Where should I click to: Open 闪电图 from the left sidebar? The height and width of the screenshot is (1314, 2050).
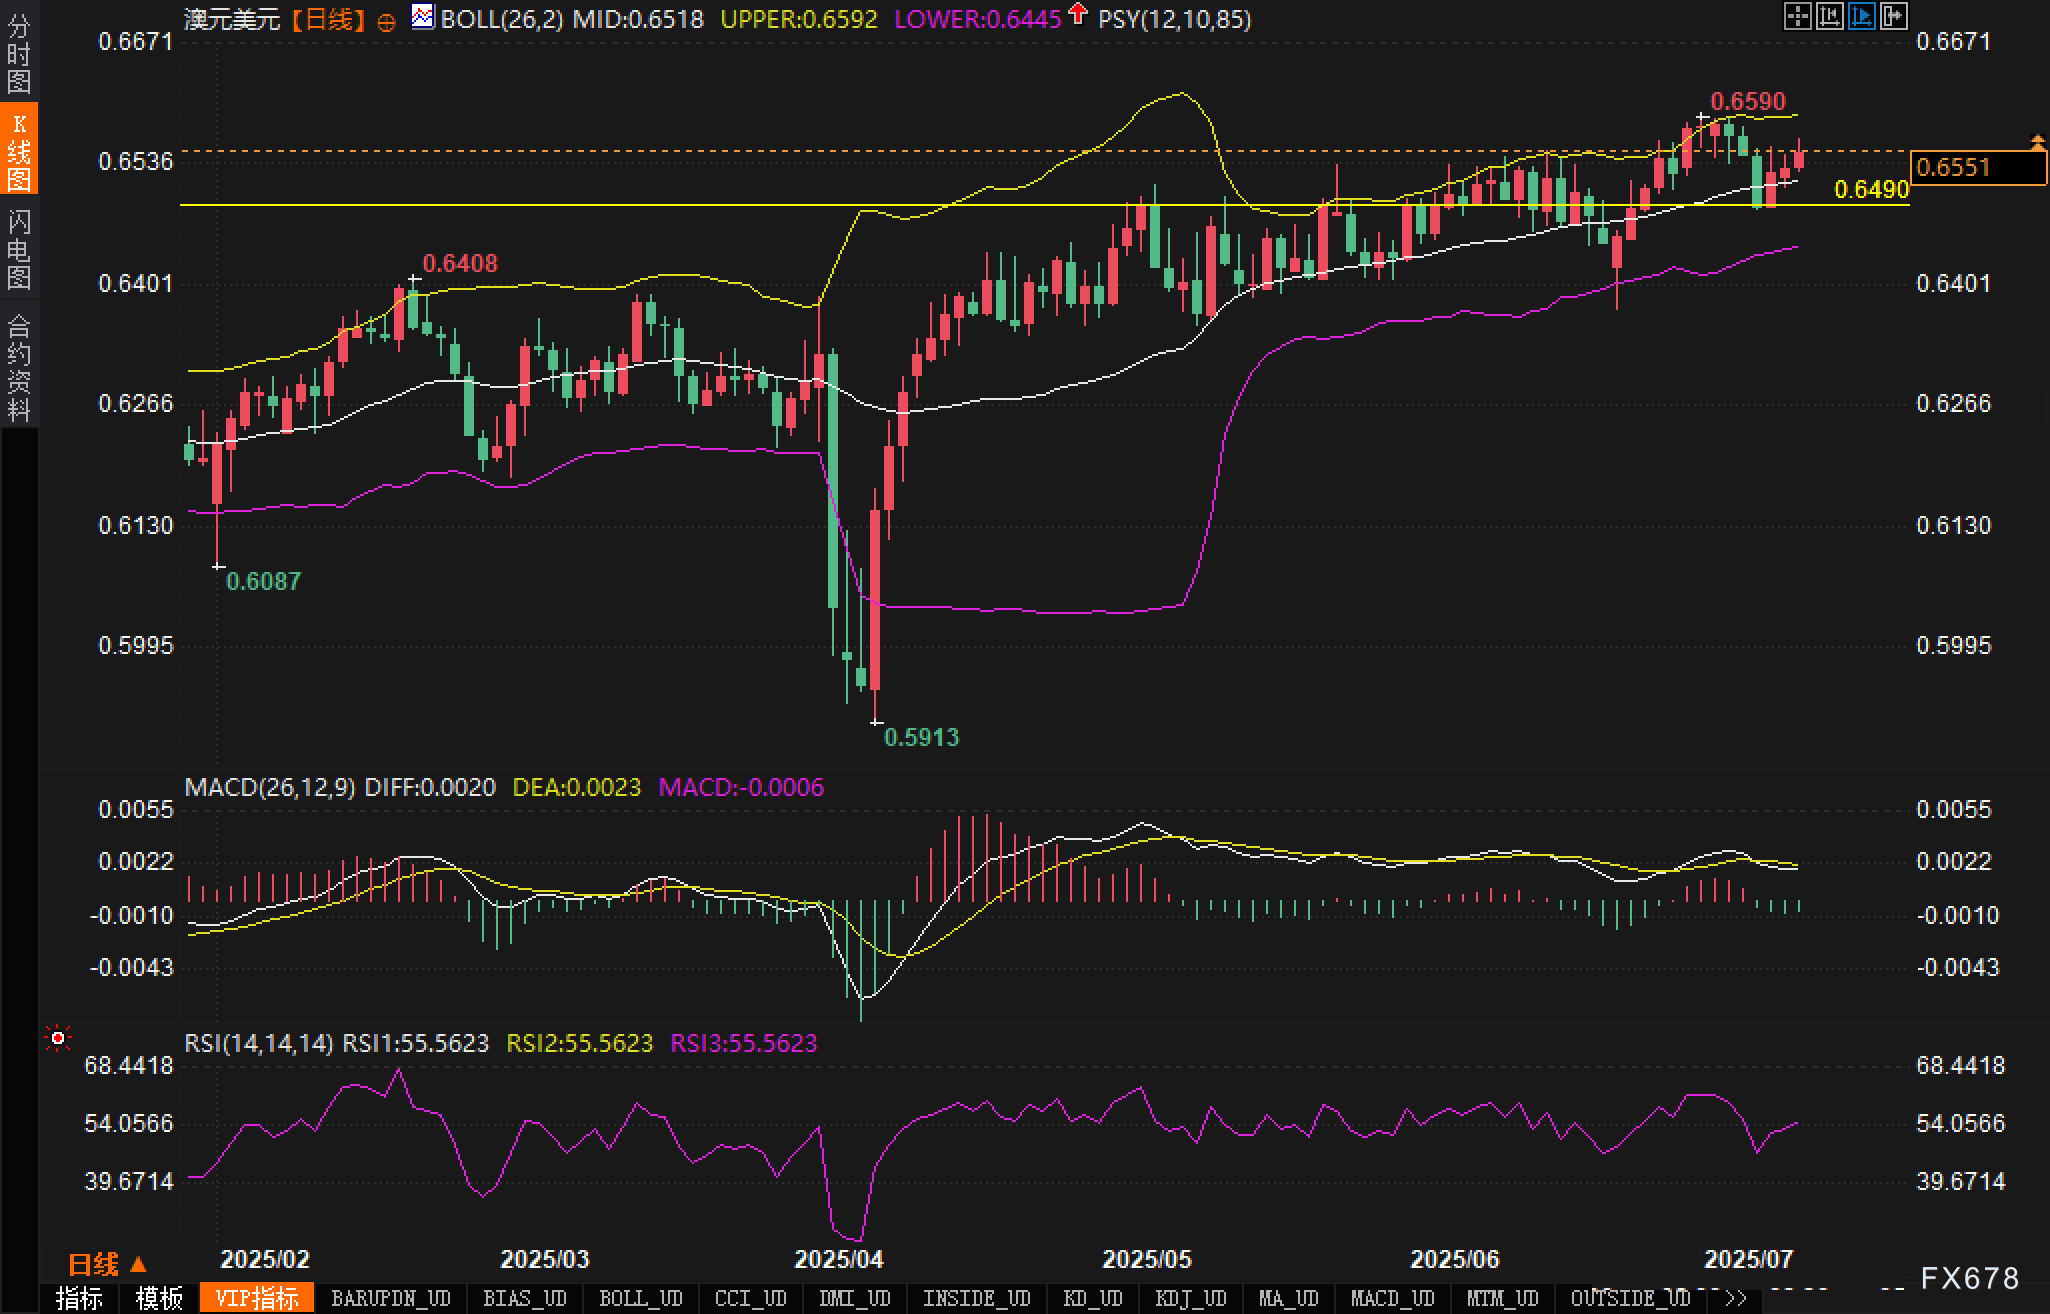[19, 249]
